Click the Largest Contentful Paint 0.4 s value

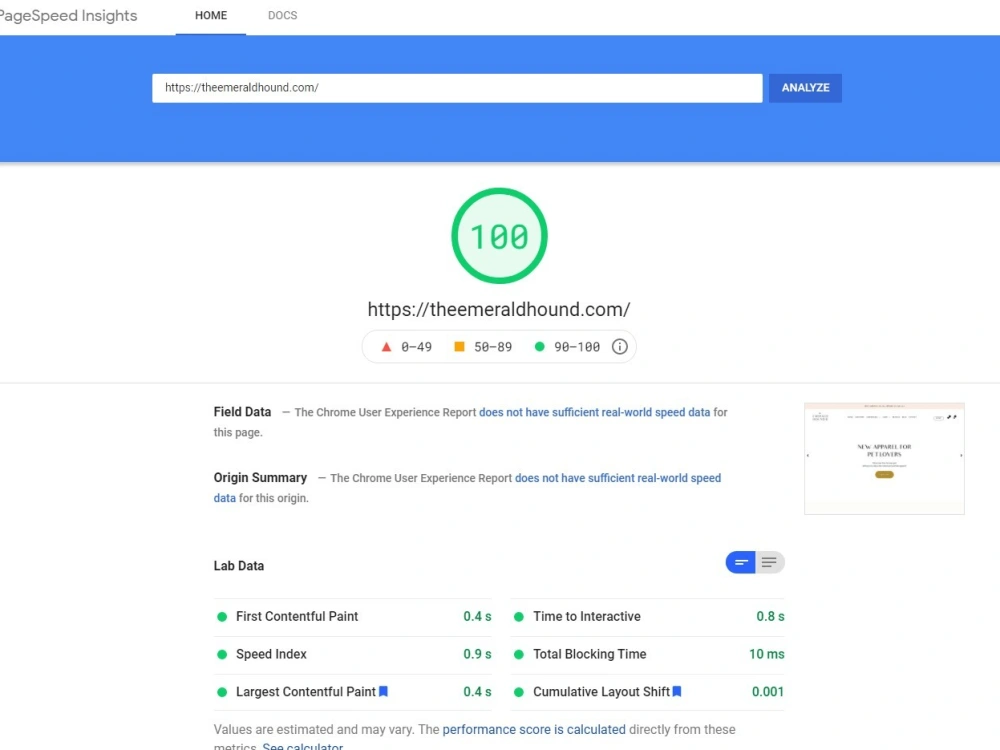(477, 692)
